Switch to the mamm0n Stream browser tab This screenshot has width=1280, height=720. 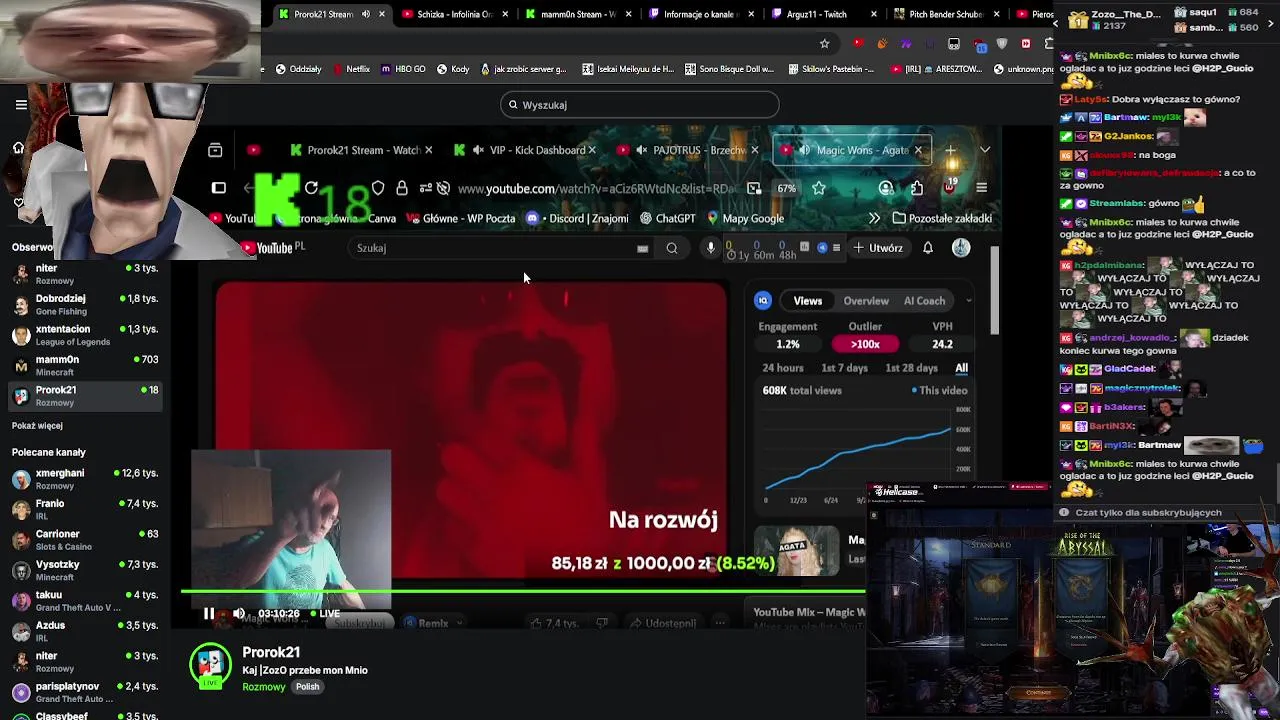[x=577, y=14]
